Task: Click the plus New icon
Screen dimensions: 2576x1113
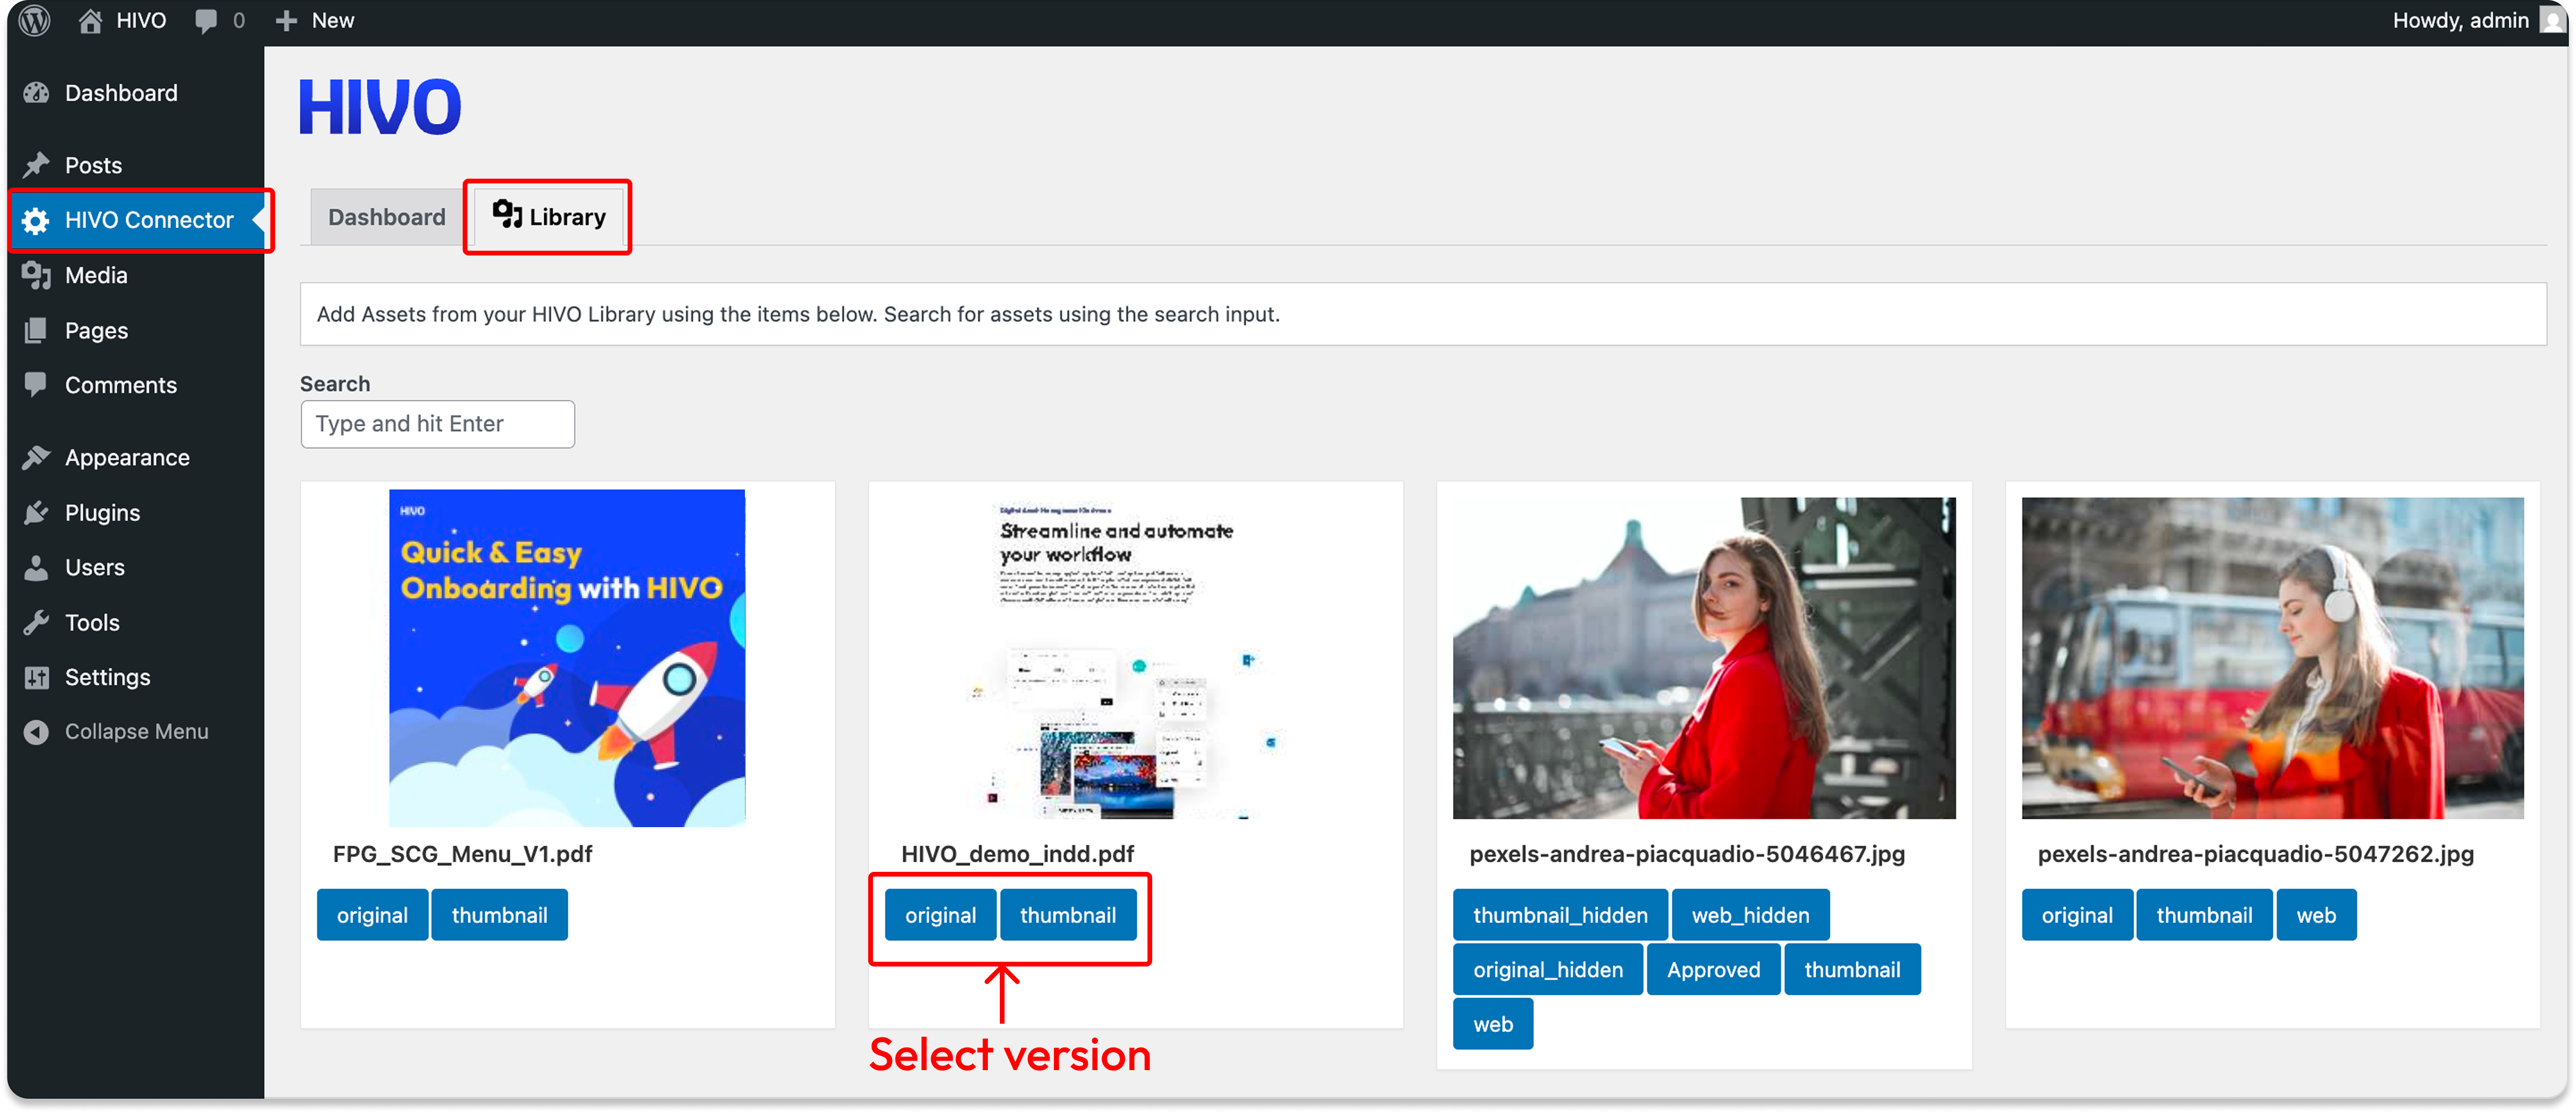Action: (x=287, y=21)
